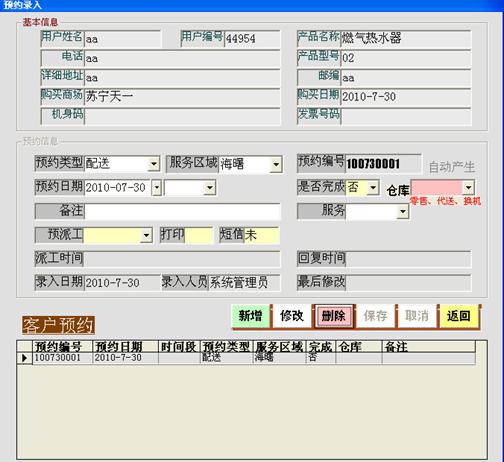Click the 机身码 field
This screenshot has width=504, height=462.
point(182,116)
